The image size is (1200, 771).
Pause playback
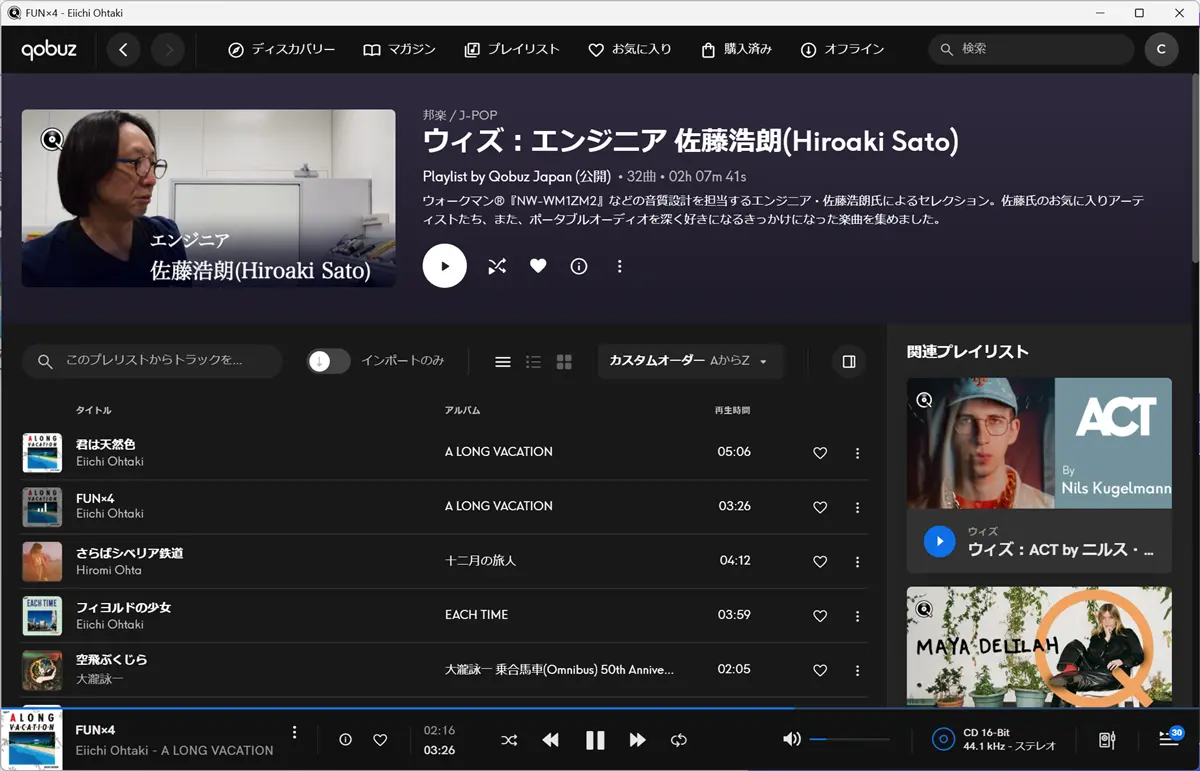tap(595, 740)
